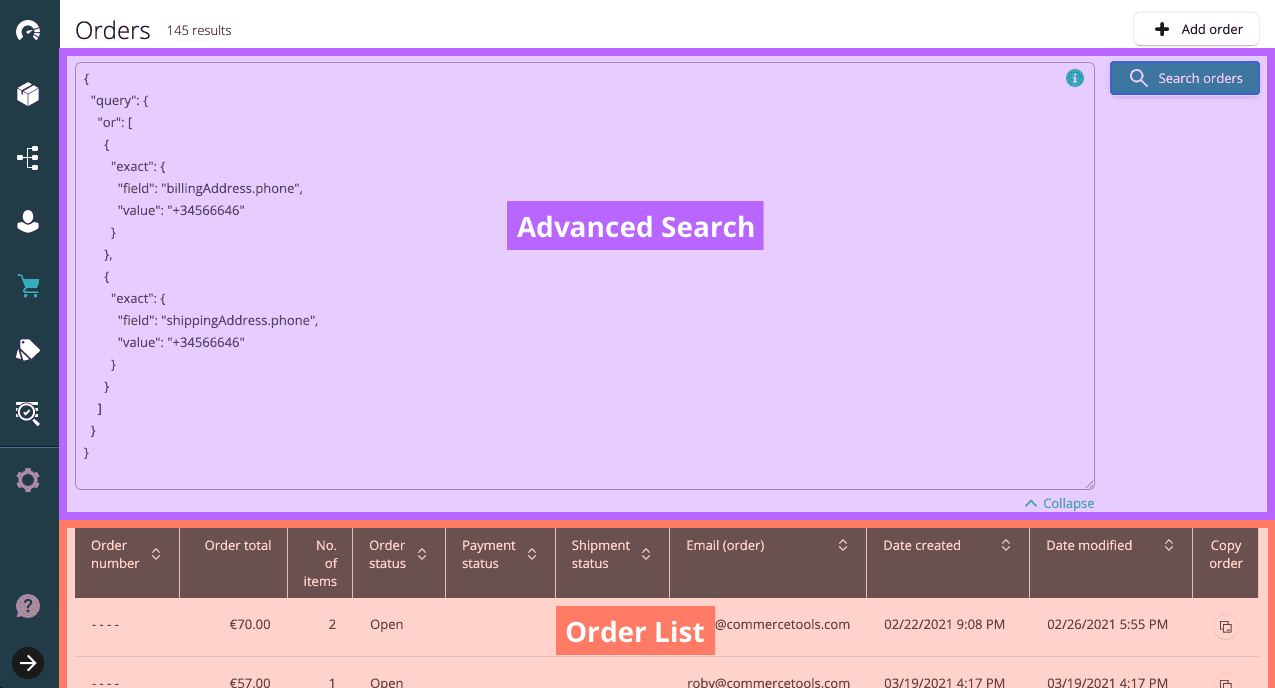Screen dimensions: 1275x688
Task: Sort by Payment status column header
Action: [532, 554]
